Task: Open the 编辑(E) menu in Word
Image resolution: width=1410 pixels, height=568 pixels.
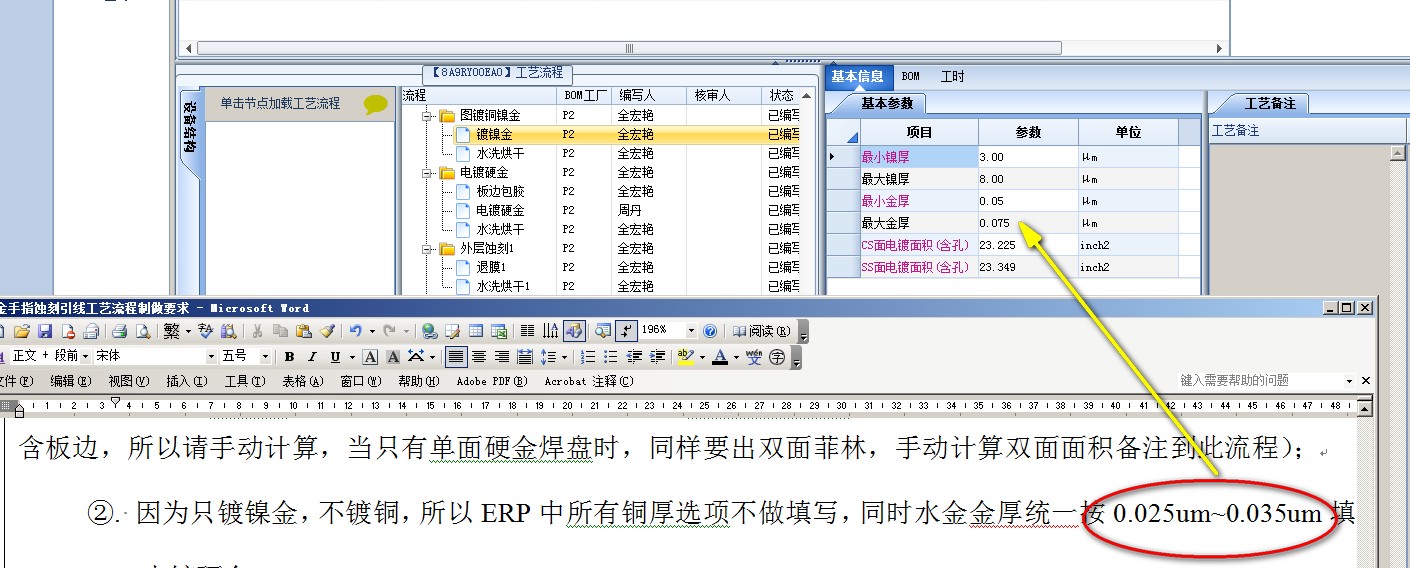Action: (70, 381)
